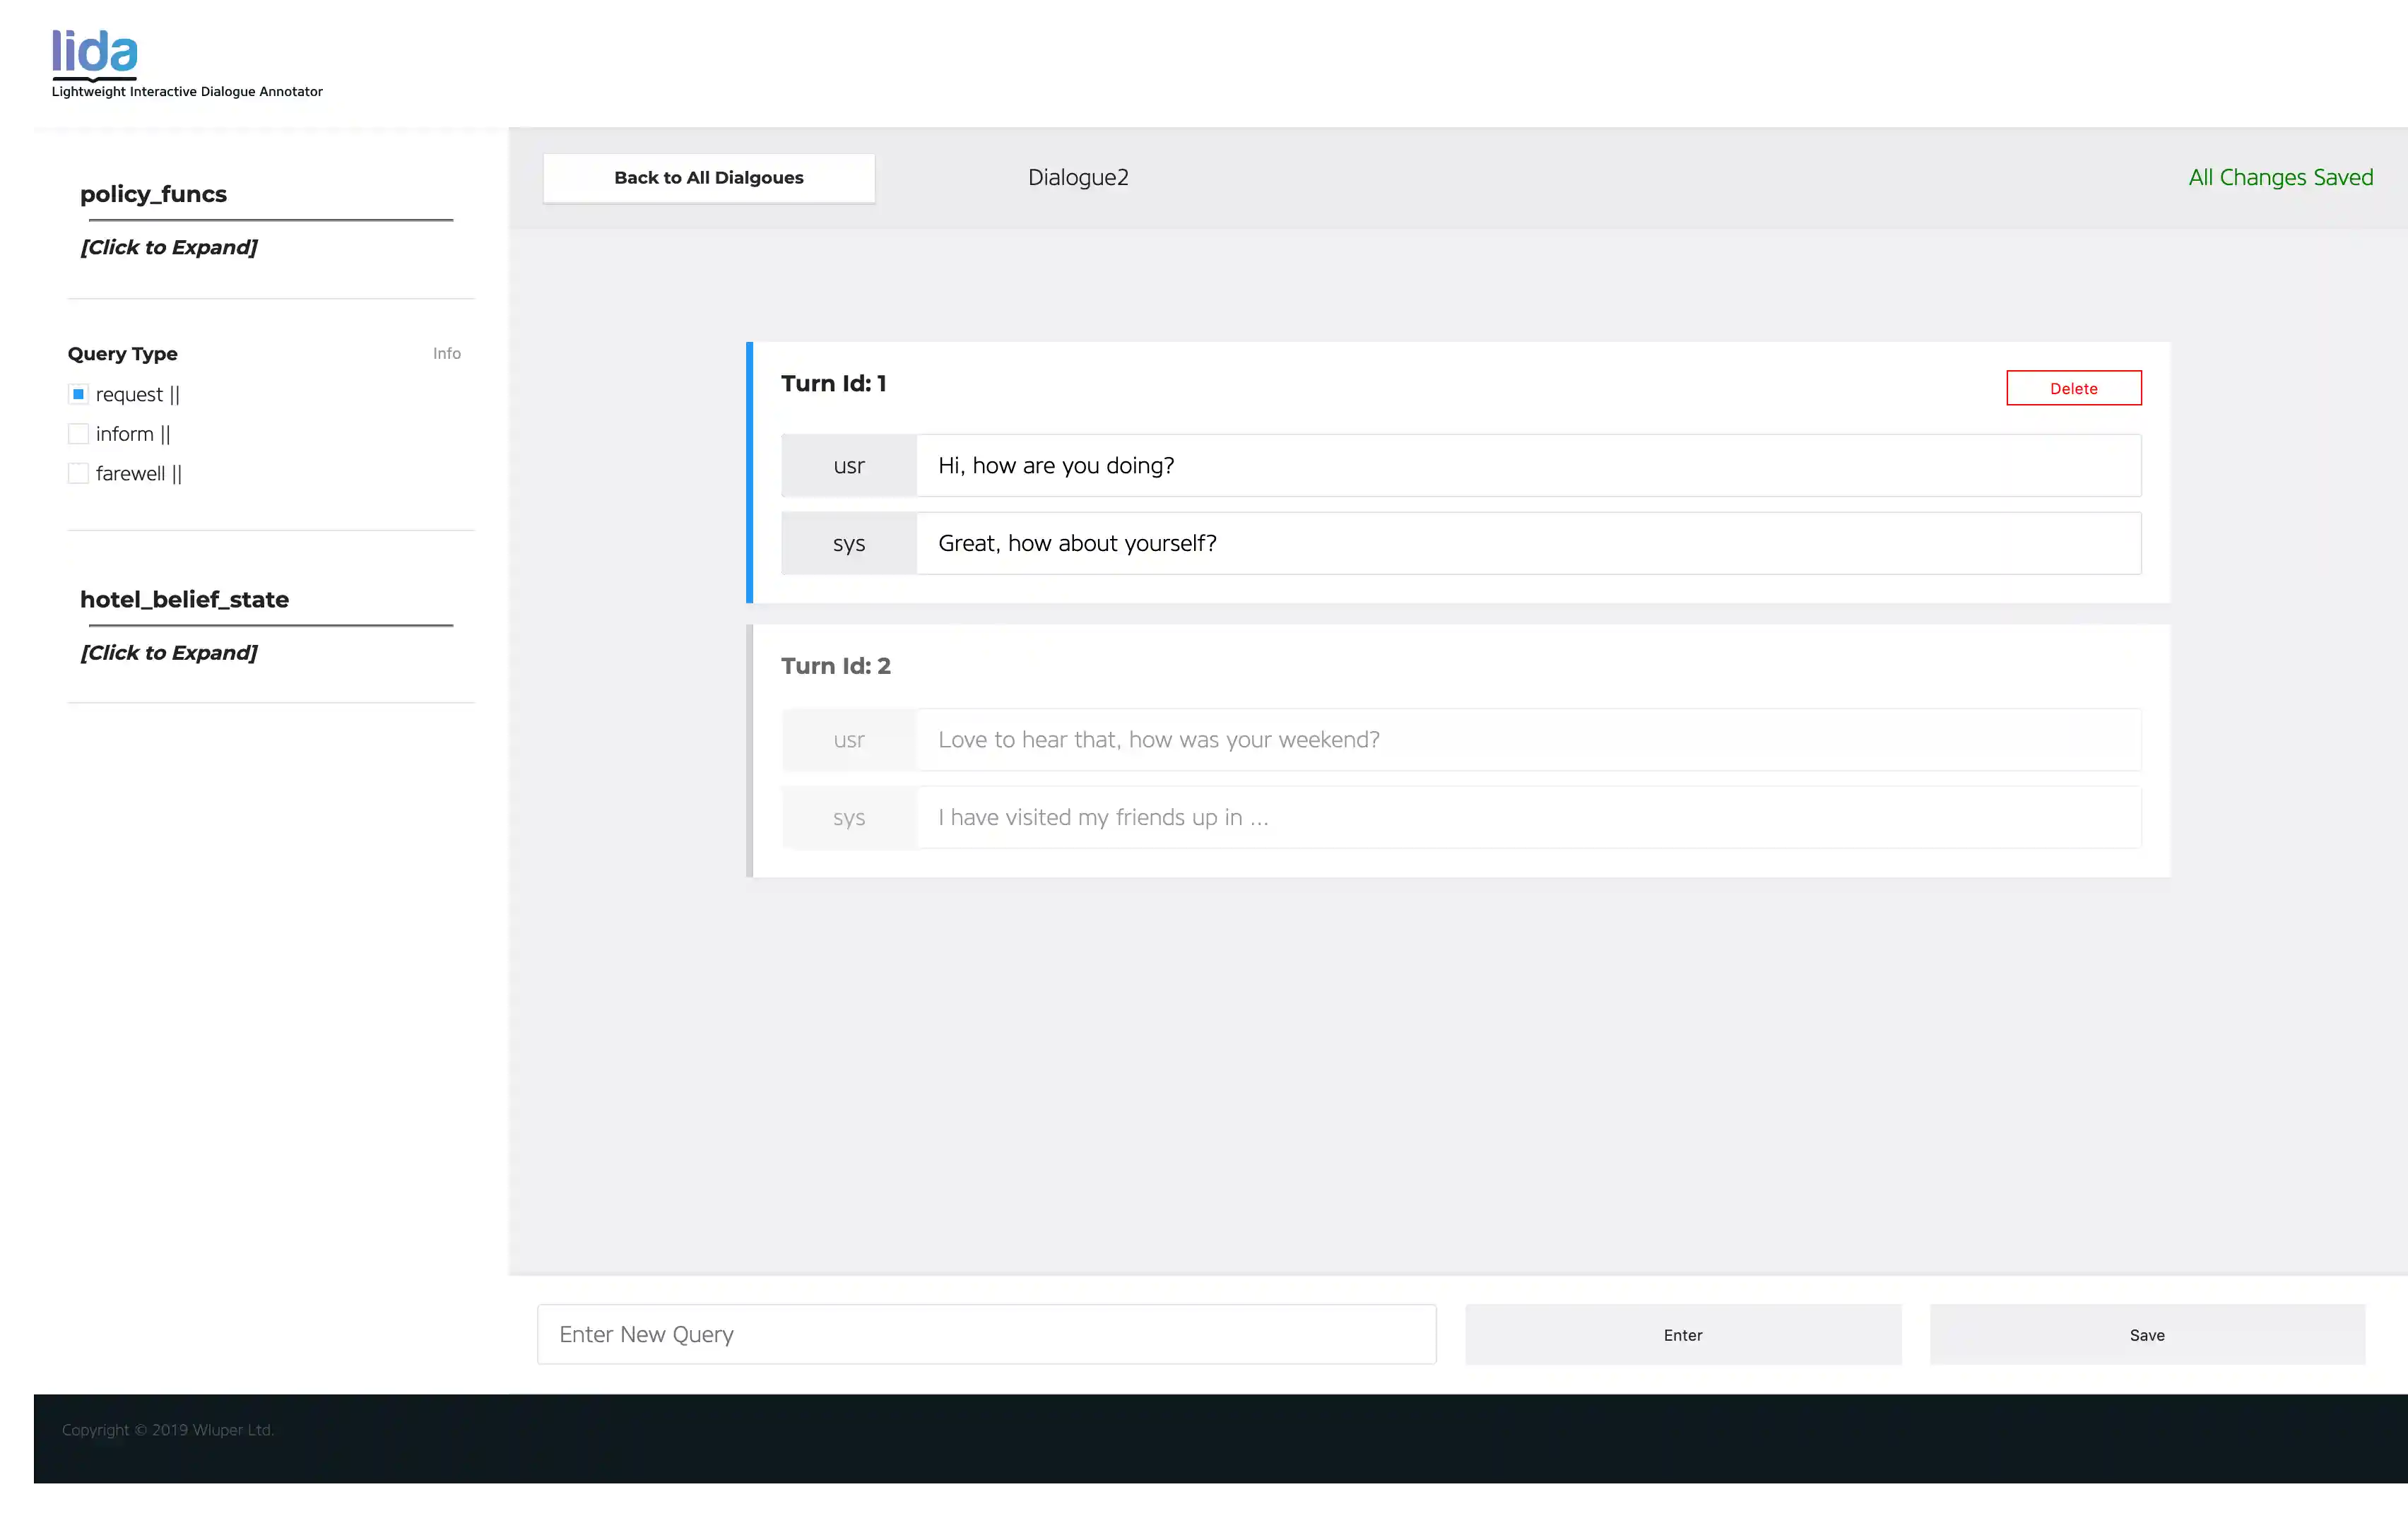Uncheck the request query type
The width and height of the screenshot is (2408, 1523).
(x=78, y=393)
